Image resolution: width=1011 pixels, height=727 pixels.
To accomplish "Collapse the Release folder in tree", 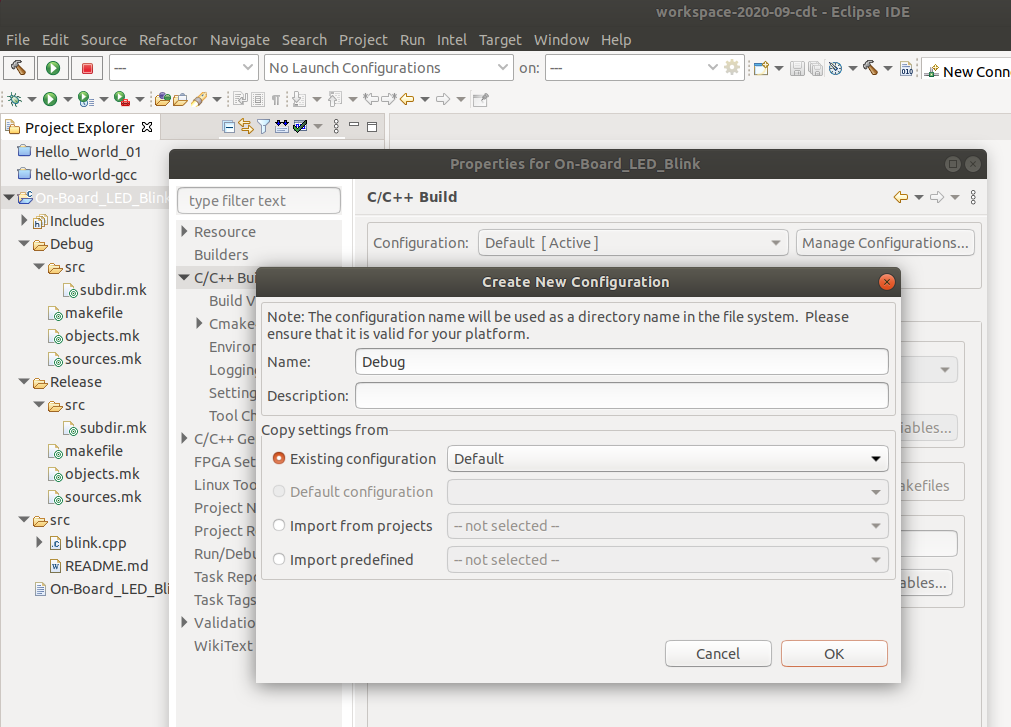I will pyautogui.click(x=25, y=382).
